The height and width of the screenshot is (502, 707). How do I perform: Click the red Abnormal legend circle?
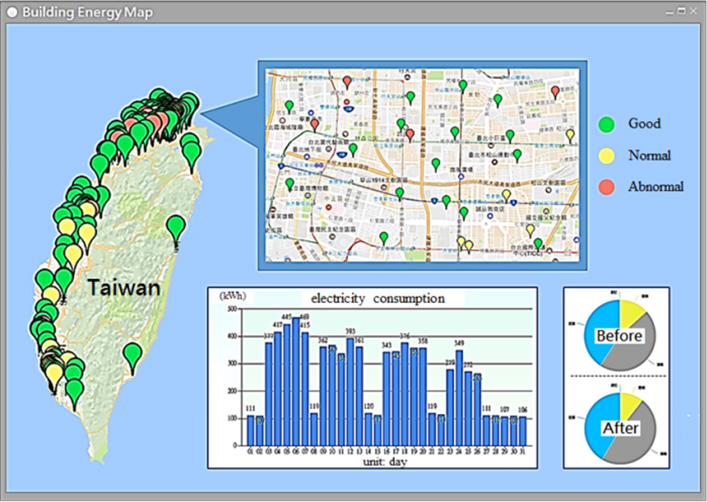pos(606,187)
